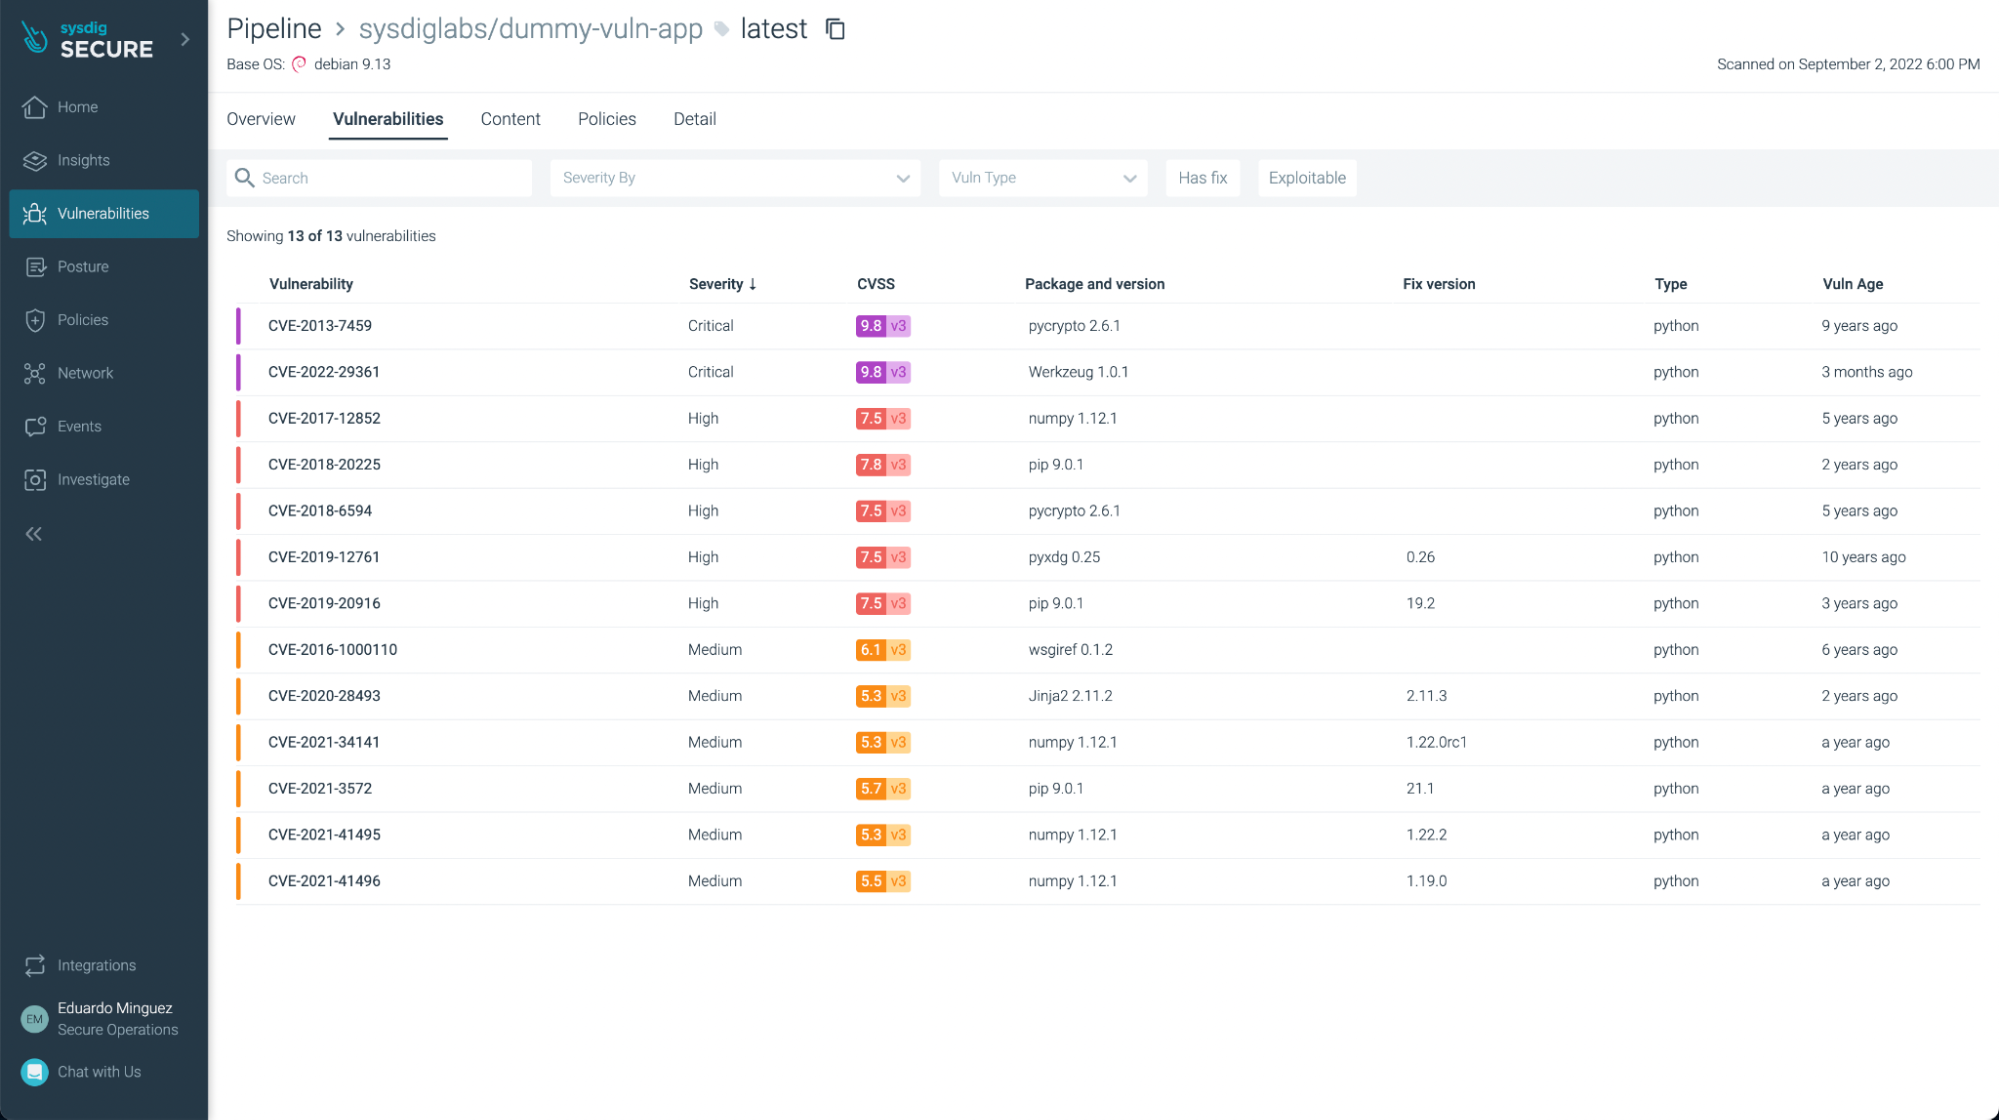Viewport: 1999px width, 1120px height.
Task: Open Insights from the sidebar icon
Action: coord(35,160)
